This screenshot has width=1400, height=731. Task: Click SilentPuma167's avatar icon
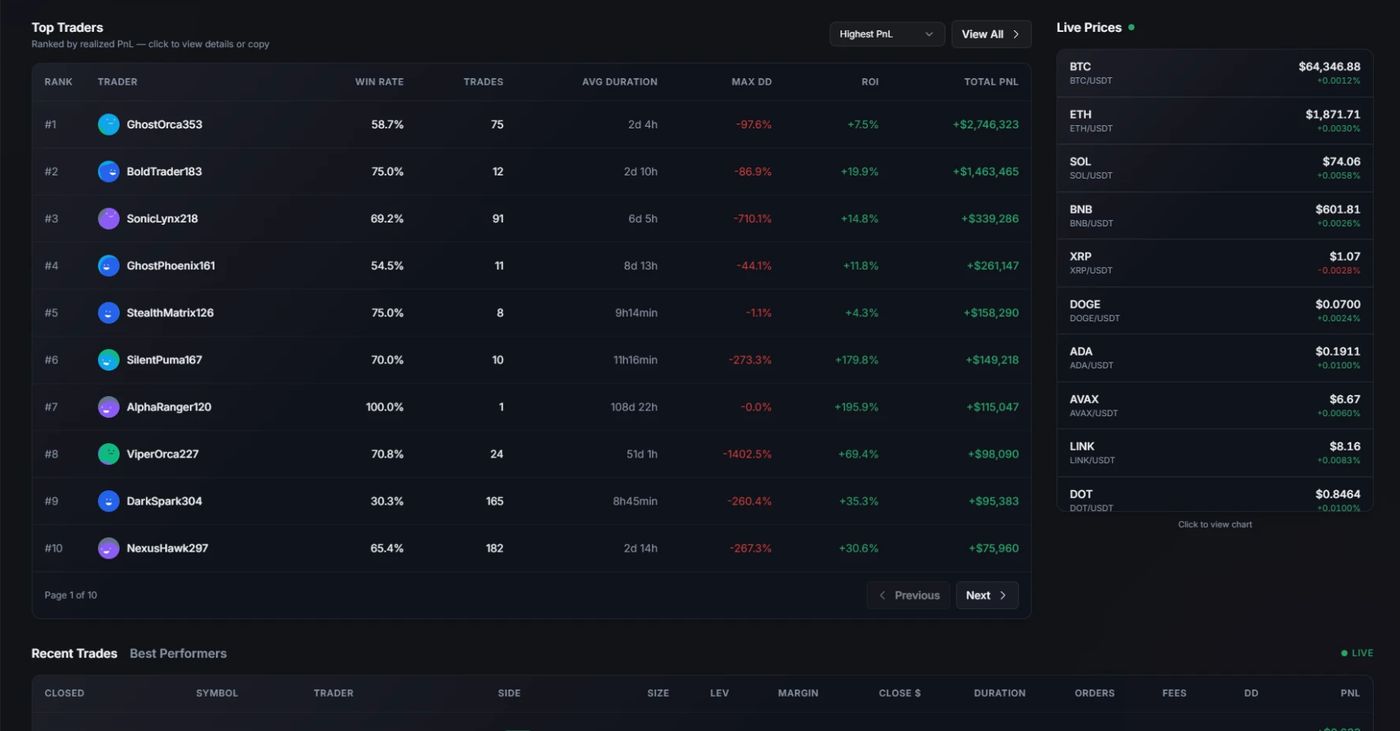(108, 359)
